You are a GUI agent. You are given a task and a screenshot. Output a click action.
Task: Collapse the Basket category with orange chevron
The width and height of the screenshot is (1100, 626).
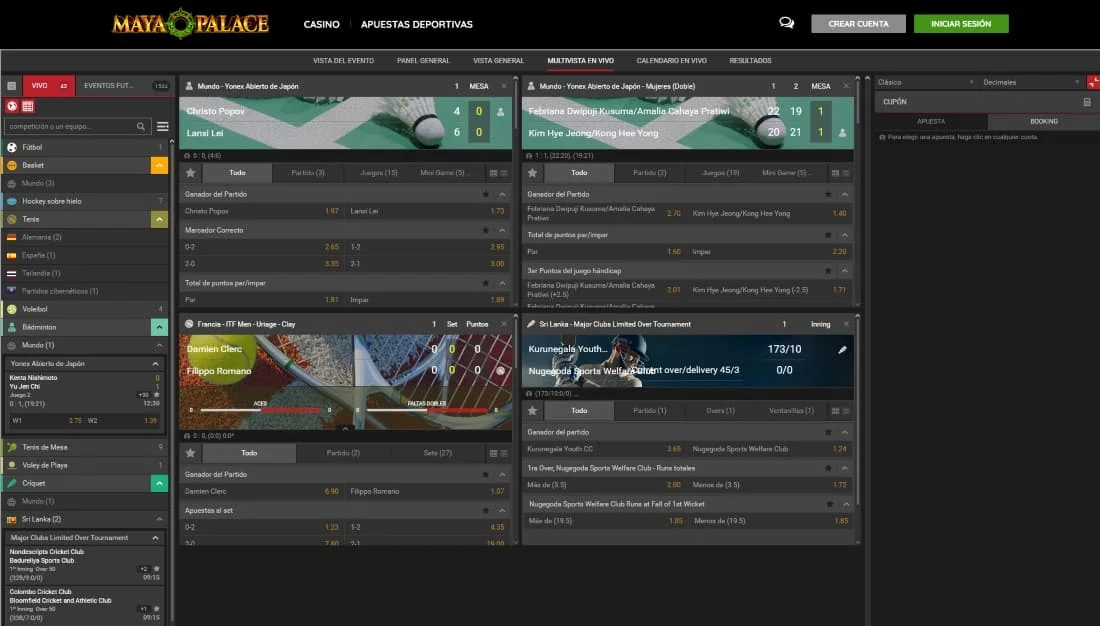coord(159,165)
